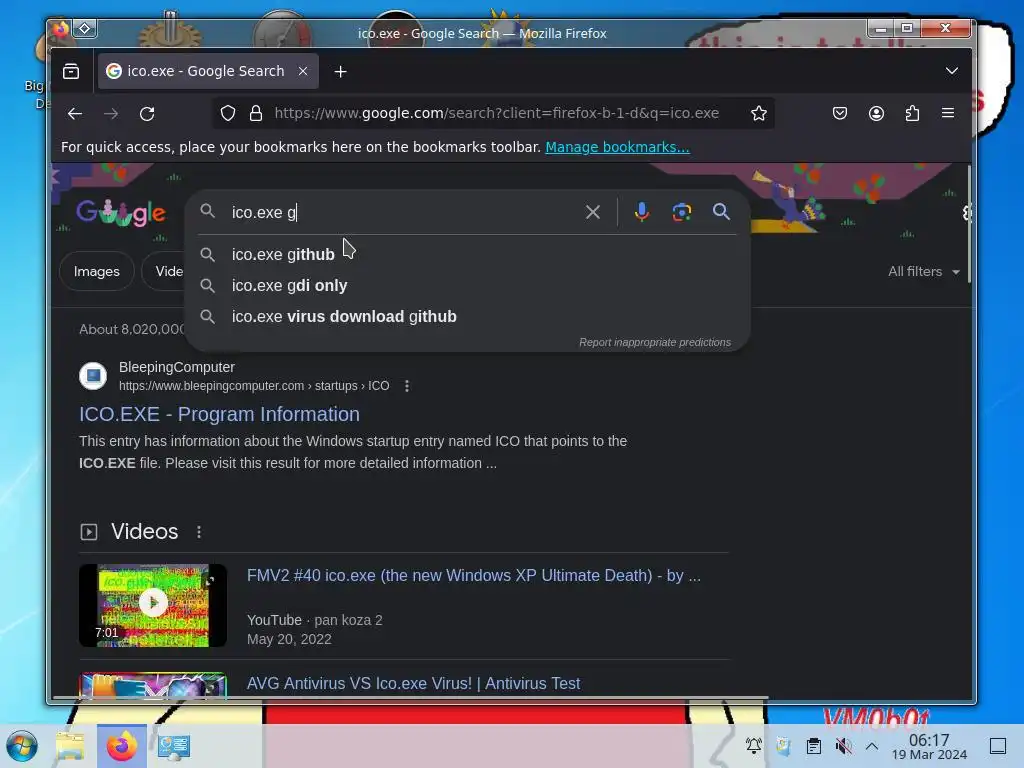Search by image with Google Lens icon
The height and width of the screenshot is (768, 1024).
point(682,212)
